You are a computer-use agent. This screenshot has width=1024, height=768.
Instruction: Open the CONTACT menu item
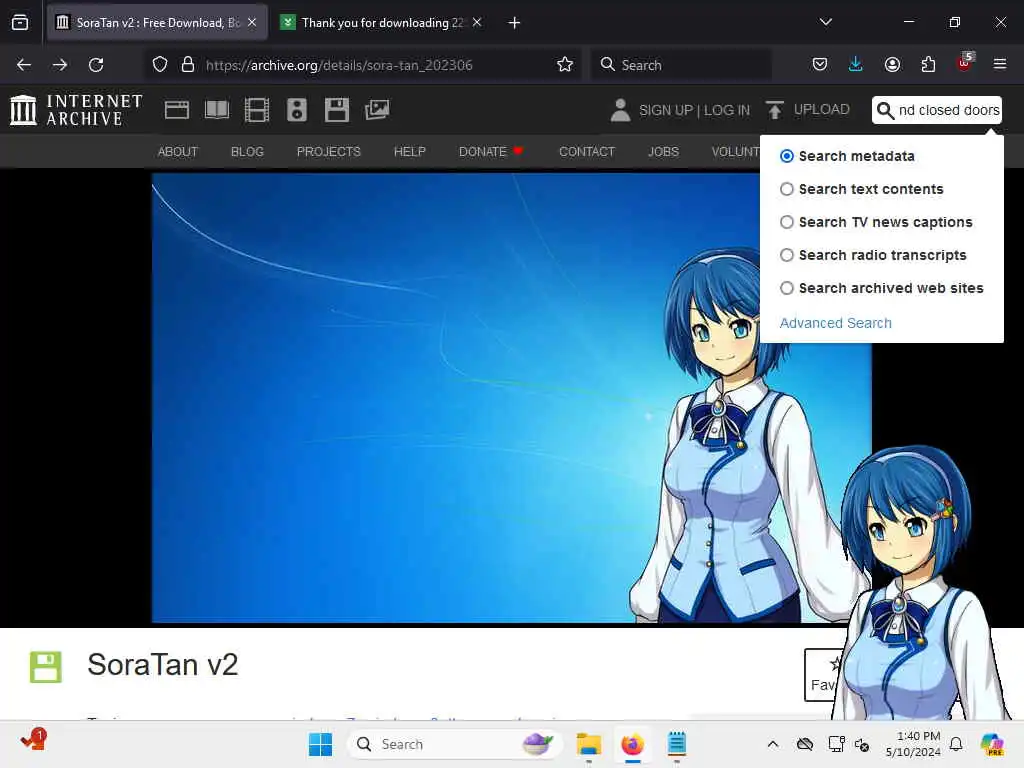587,152
